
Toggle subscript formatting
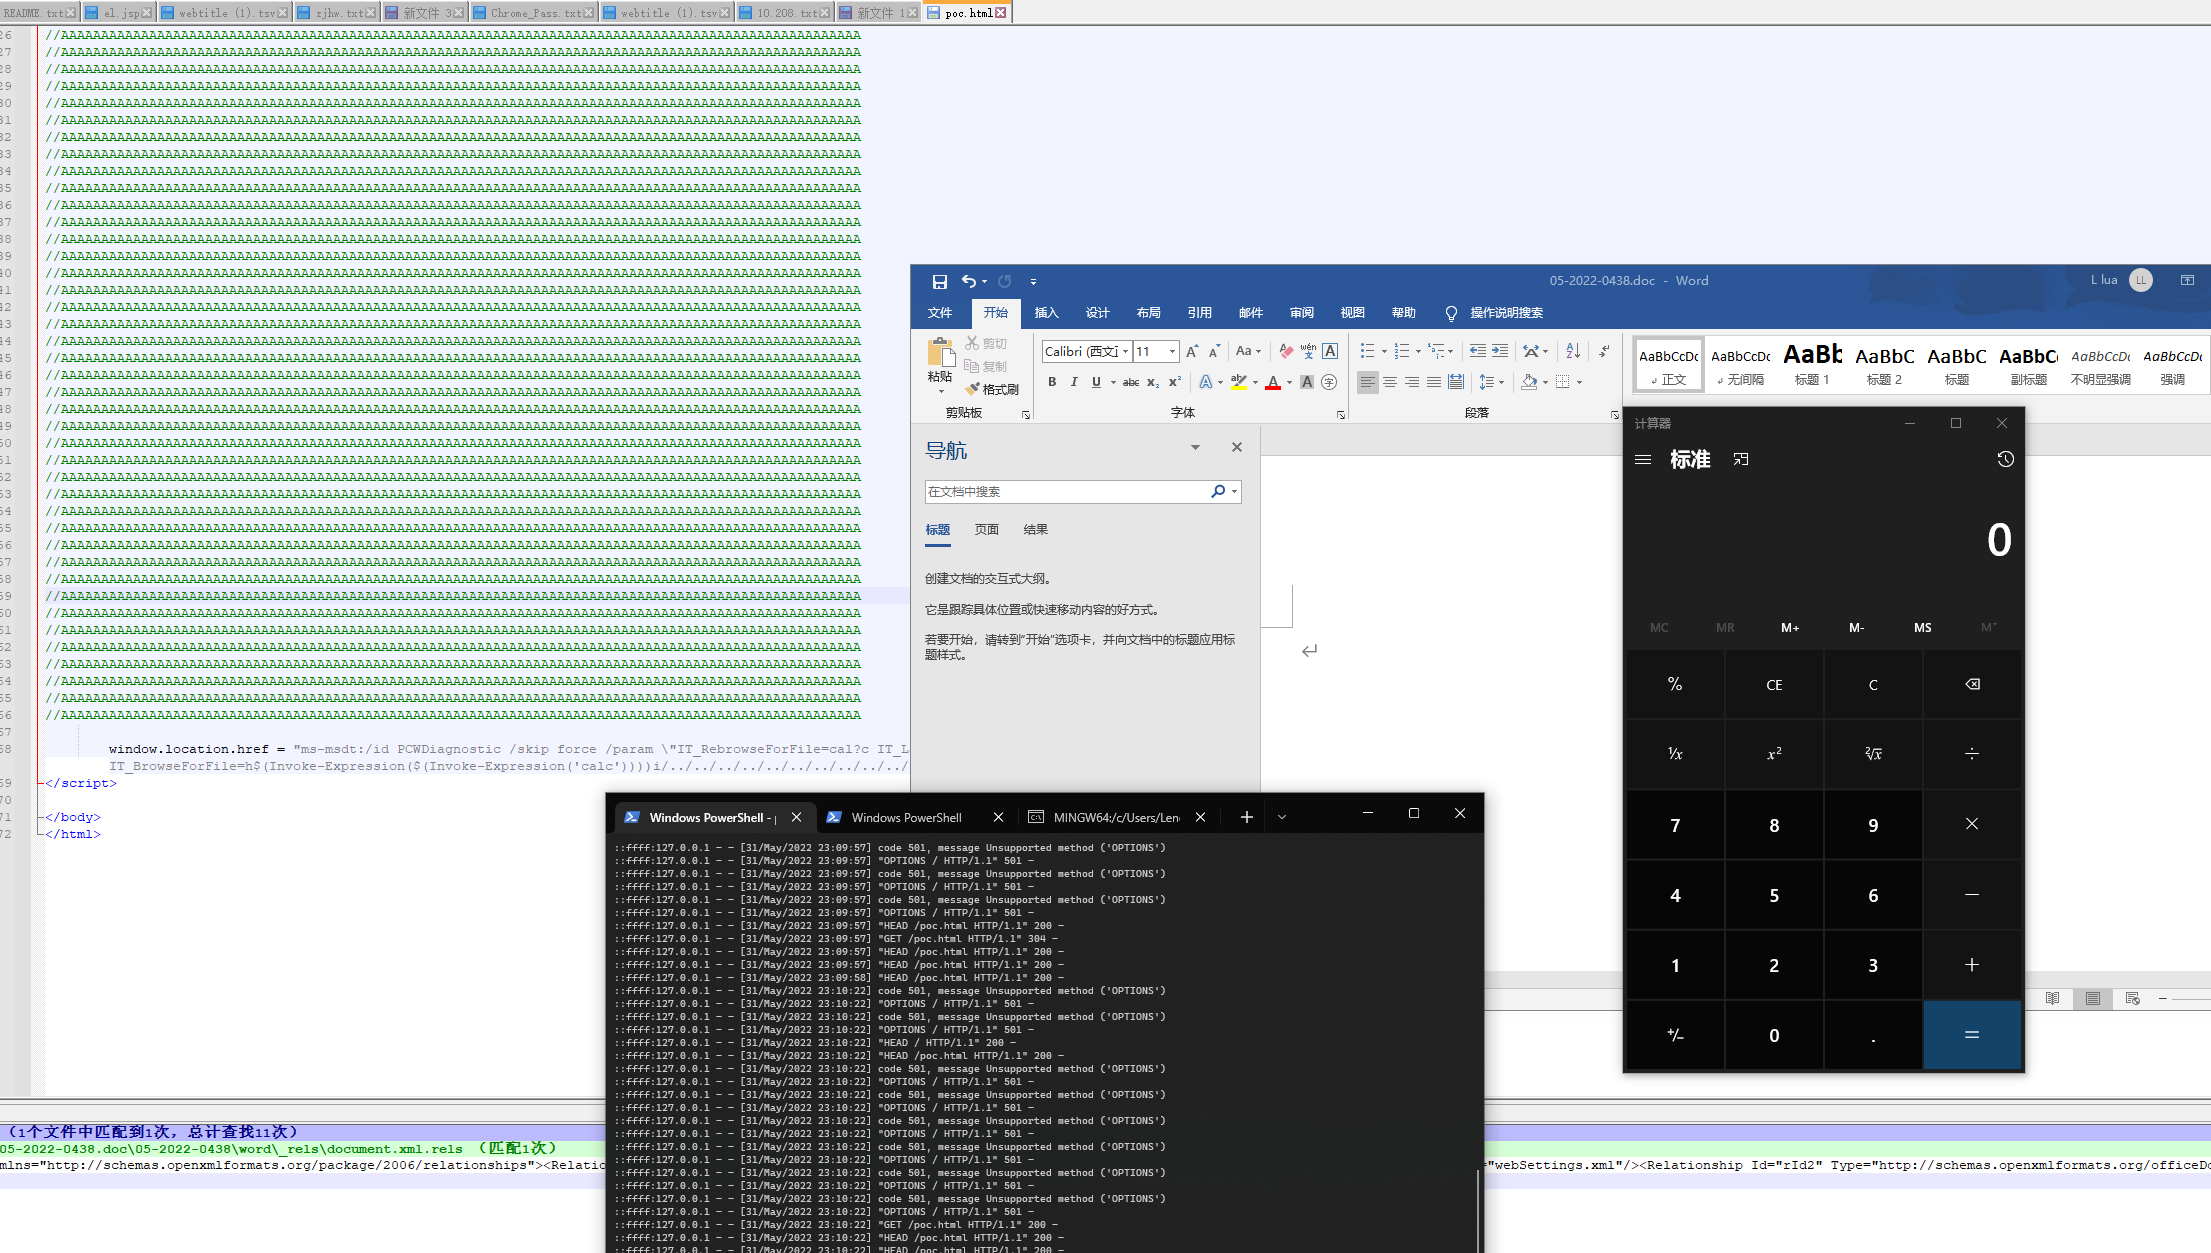(1153, 382)
